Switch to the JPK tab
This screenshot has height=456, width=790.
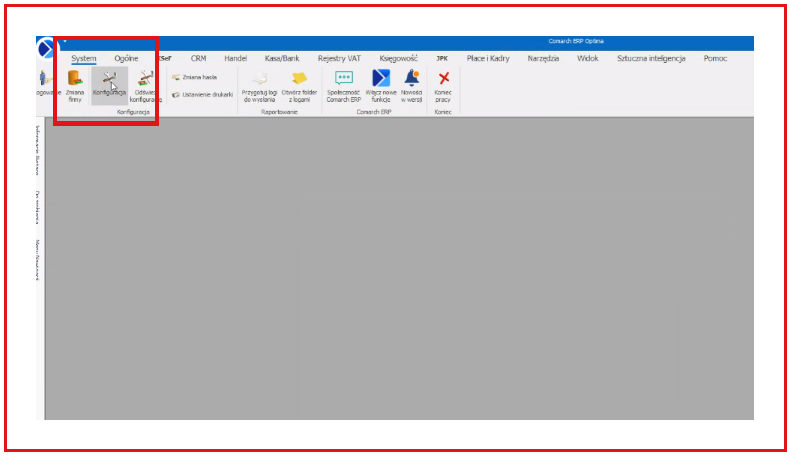(x=442, y=58)
